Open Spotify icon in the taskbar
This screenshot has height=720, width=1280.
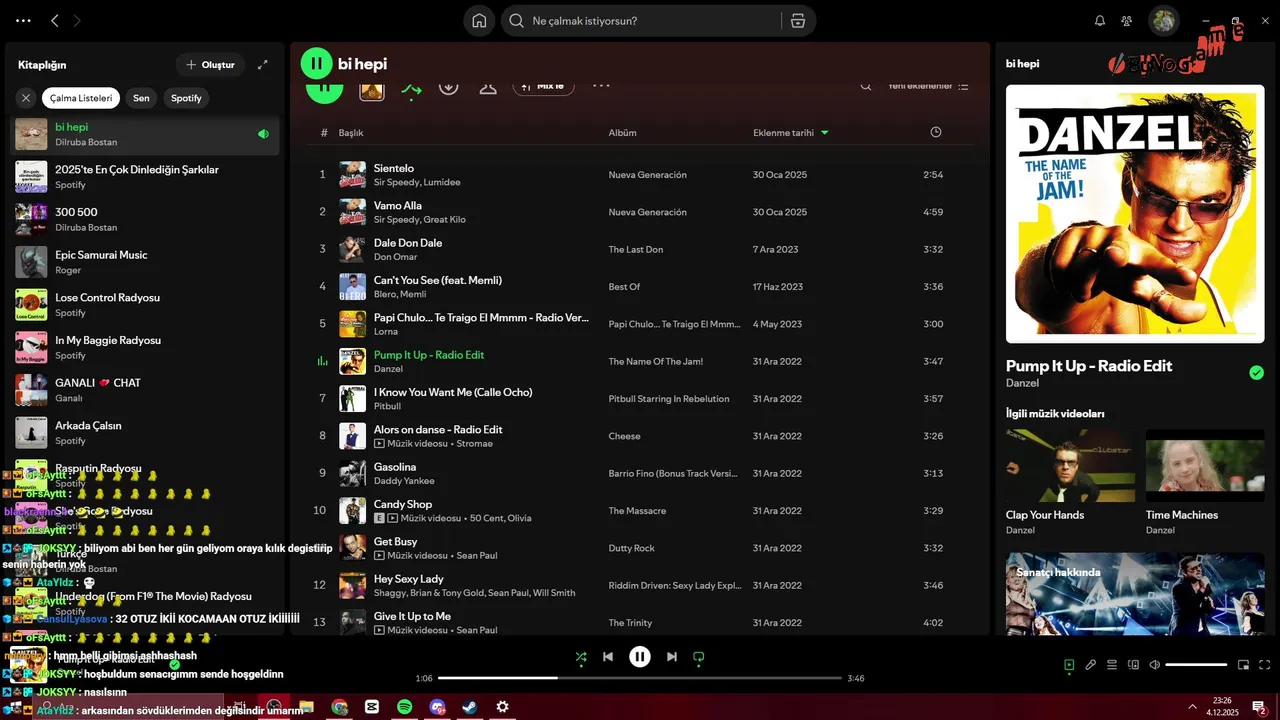(404, 706)
